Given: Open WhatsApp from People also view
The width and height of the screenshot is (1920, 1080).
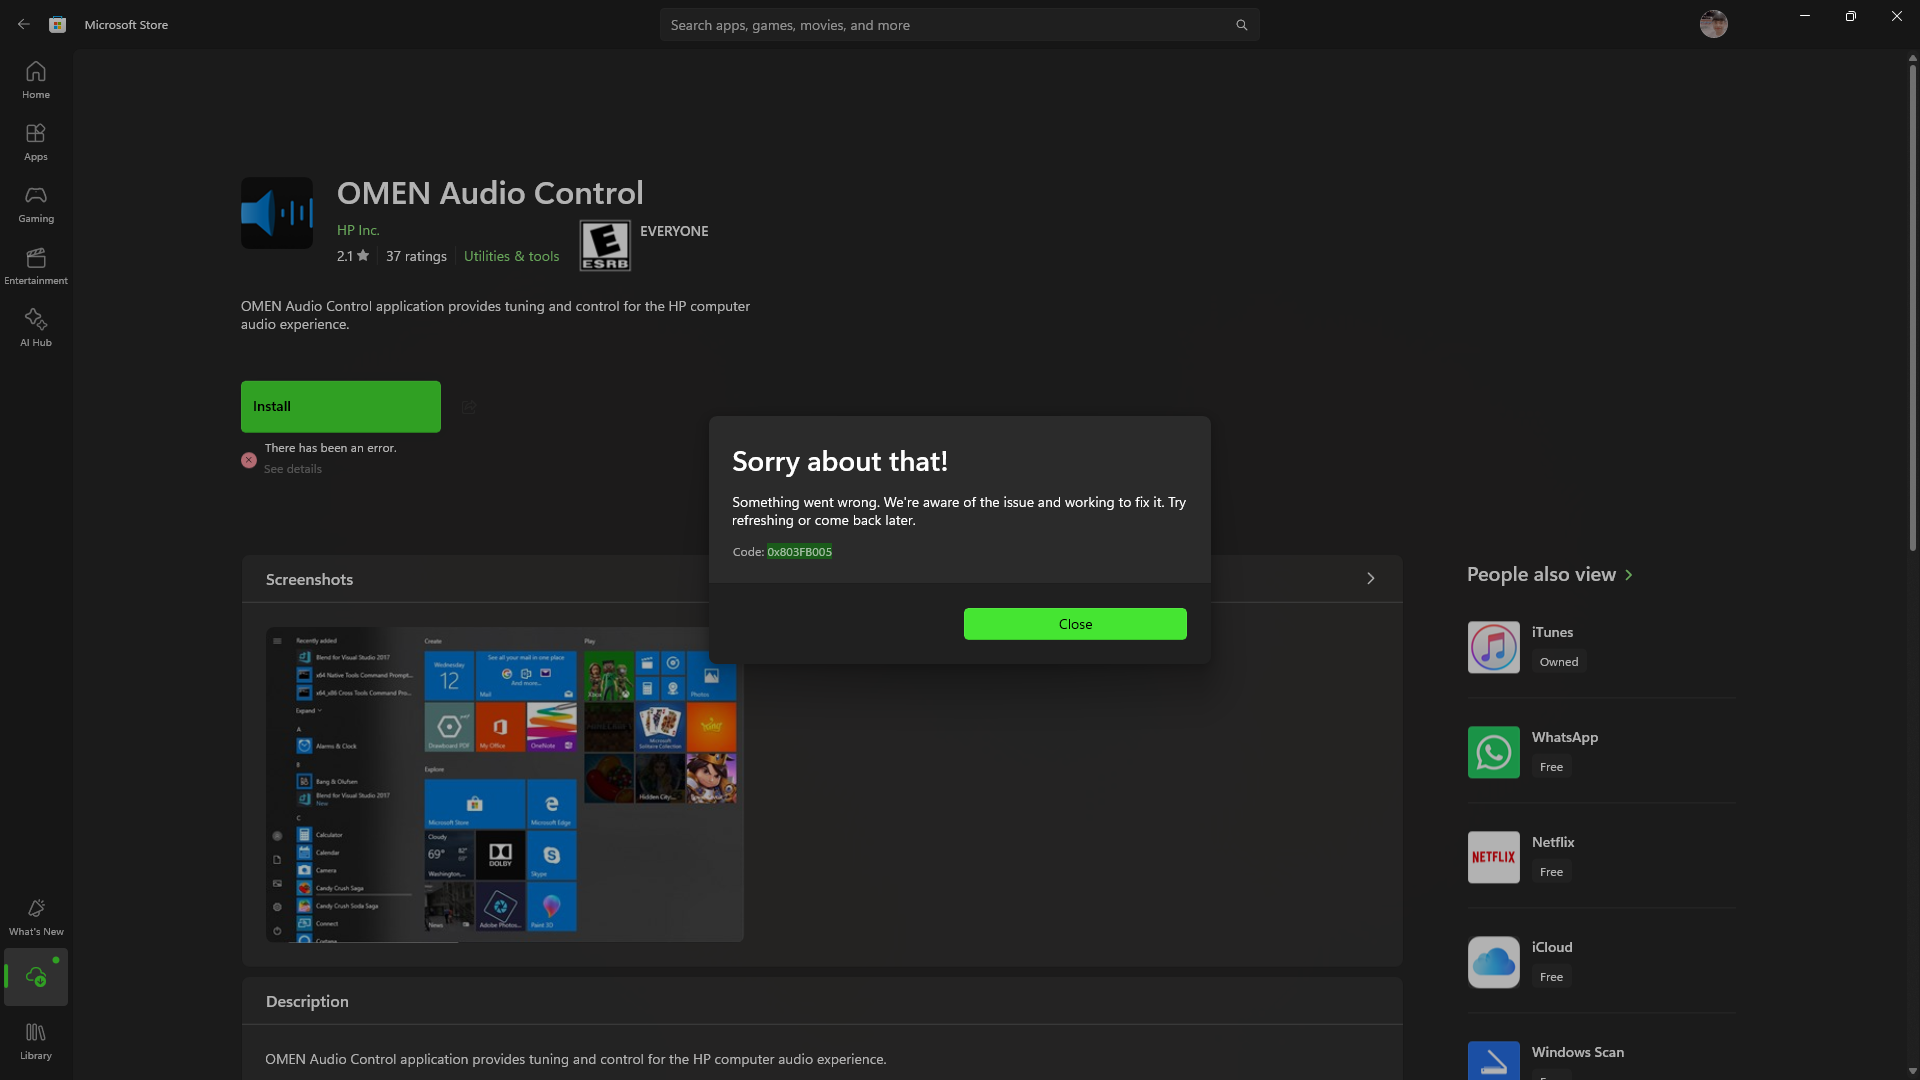Looking at the screenshot, I should tap(1564, 751).
